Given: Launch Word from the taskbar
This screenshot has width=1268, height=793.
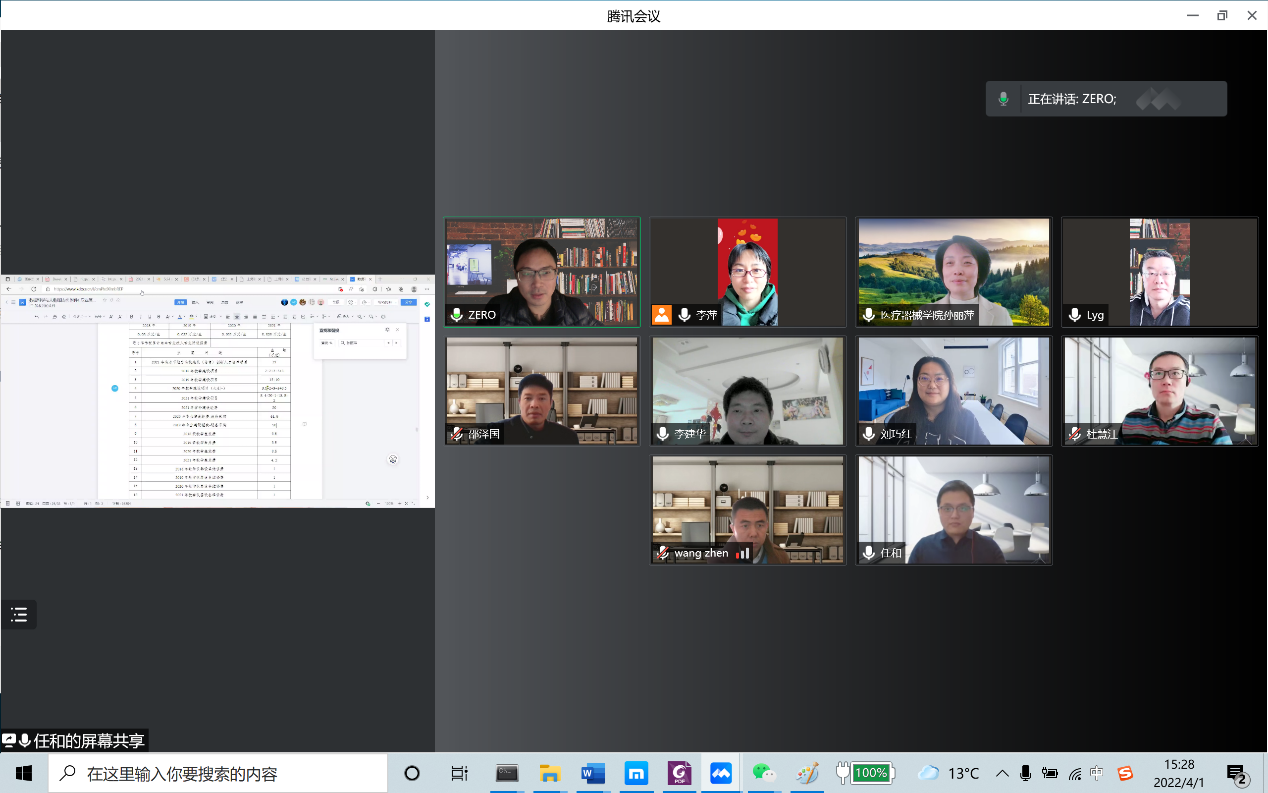Looking at the screenshot, I should click(x=593, y=773).
